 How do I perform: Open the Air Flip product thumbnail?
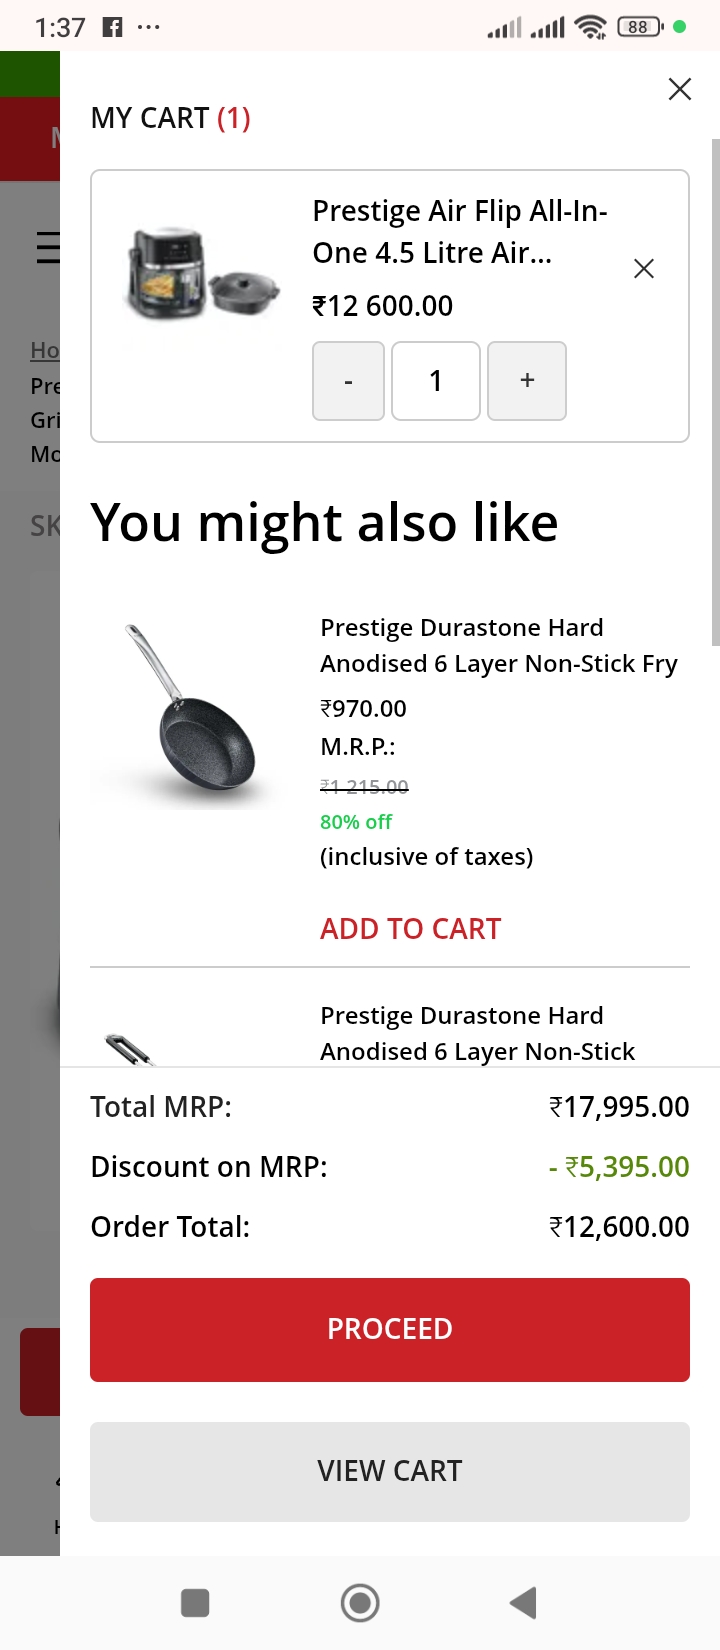coord(200,273)
